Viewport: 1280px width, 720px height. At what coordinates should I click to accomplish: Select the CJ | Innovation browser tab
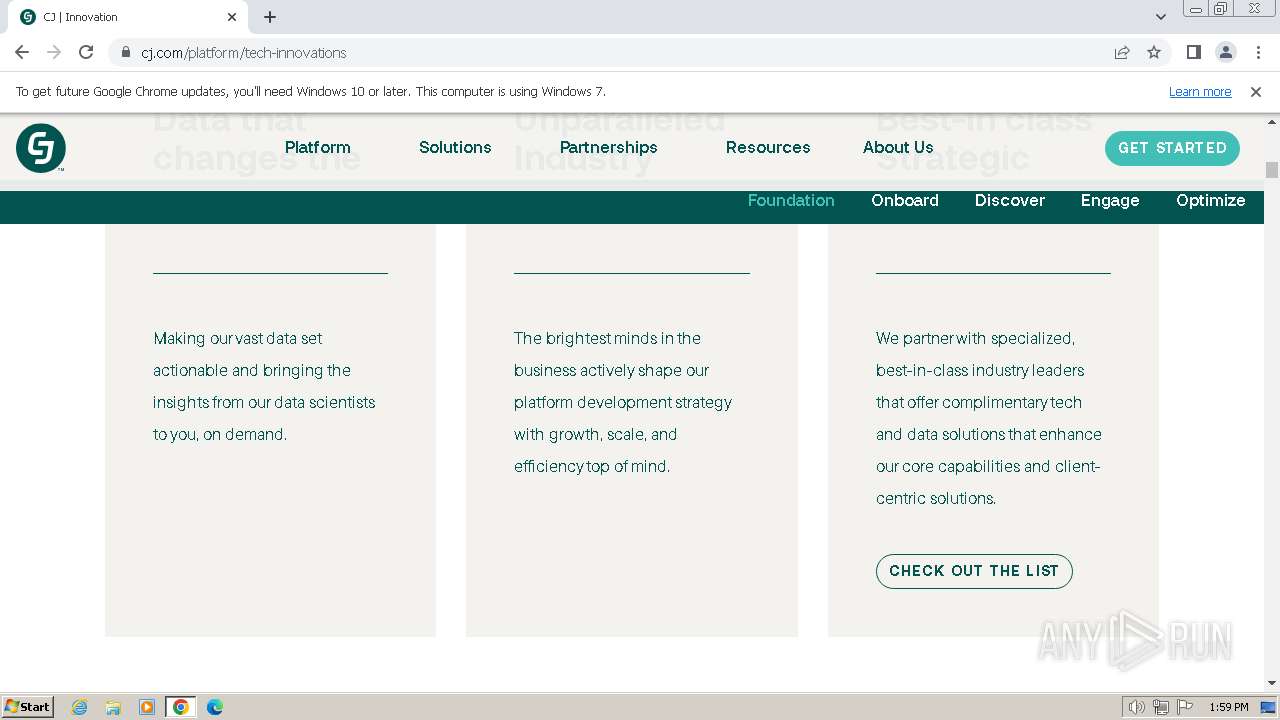coord(128,17)
